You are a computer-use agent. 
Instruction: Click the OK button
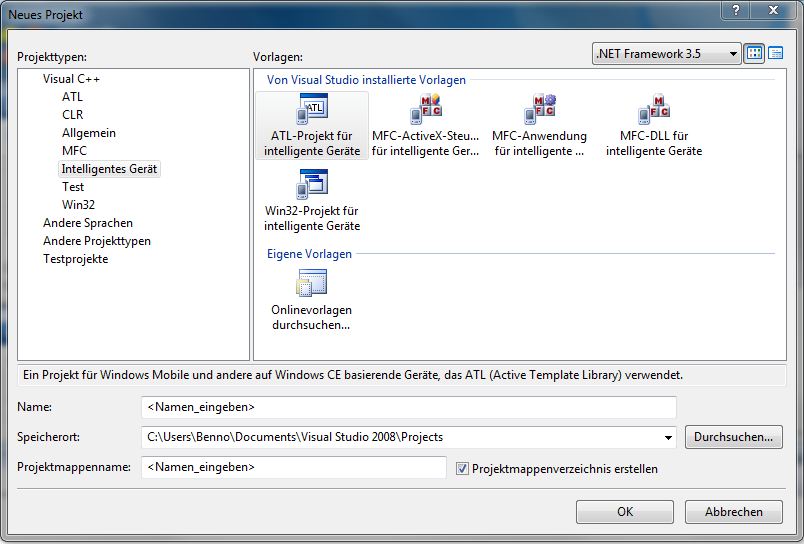(x=625, y=512)
